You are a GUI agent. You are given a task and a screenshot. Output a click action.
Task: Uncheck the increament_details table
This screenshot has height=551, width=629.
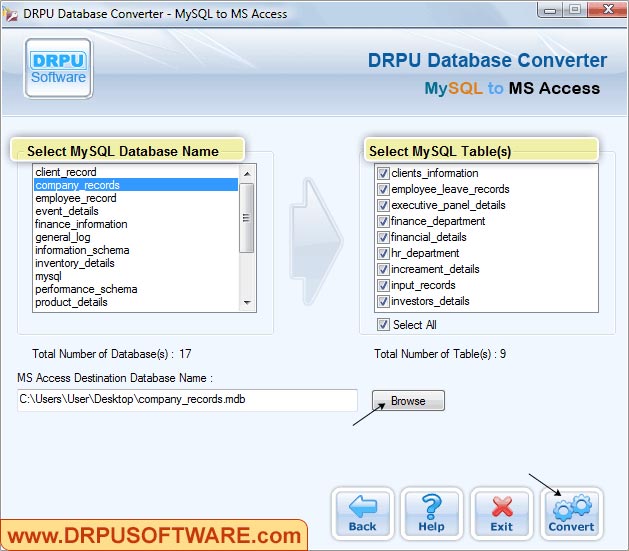(x=383, y=269)
